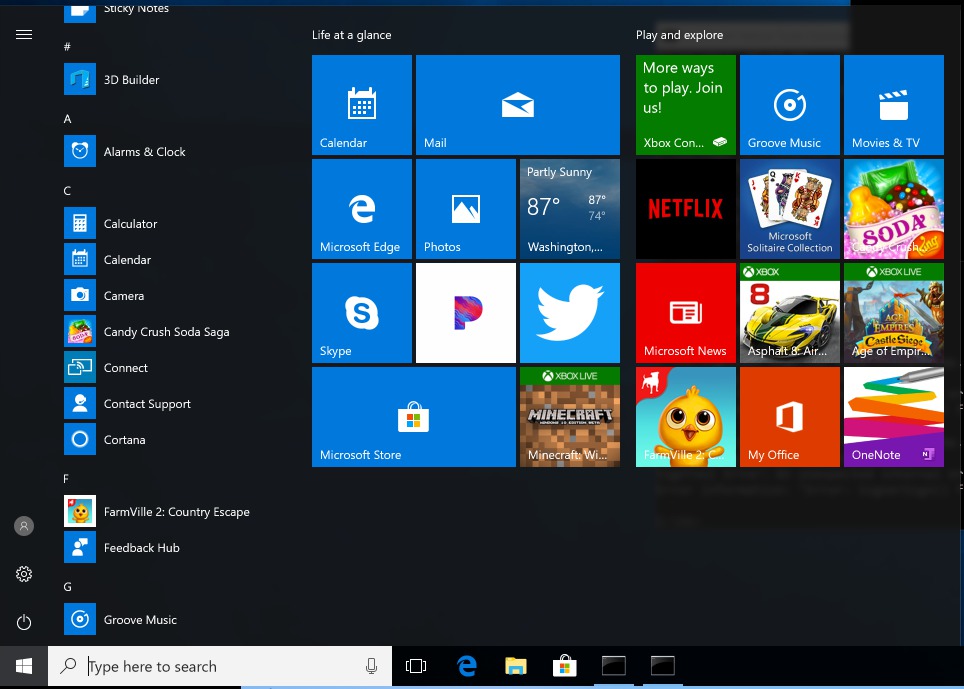Click the 'C' letter group header

click(67, 191)
